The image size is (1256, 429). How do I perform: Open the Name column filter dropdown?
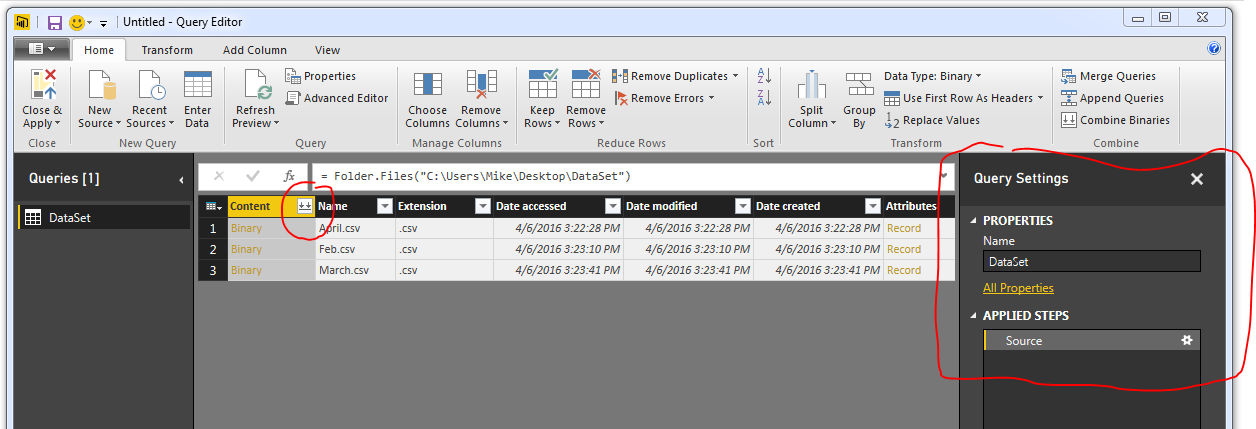point(384,206)
